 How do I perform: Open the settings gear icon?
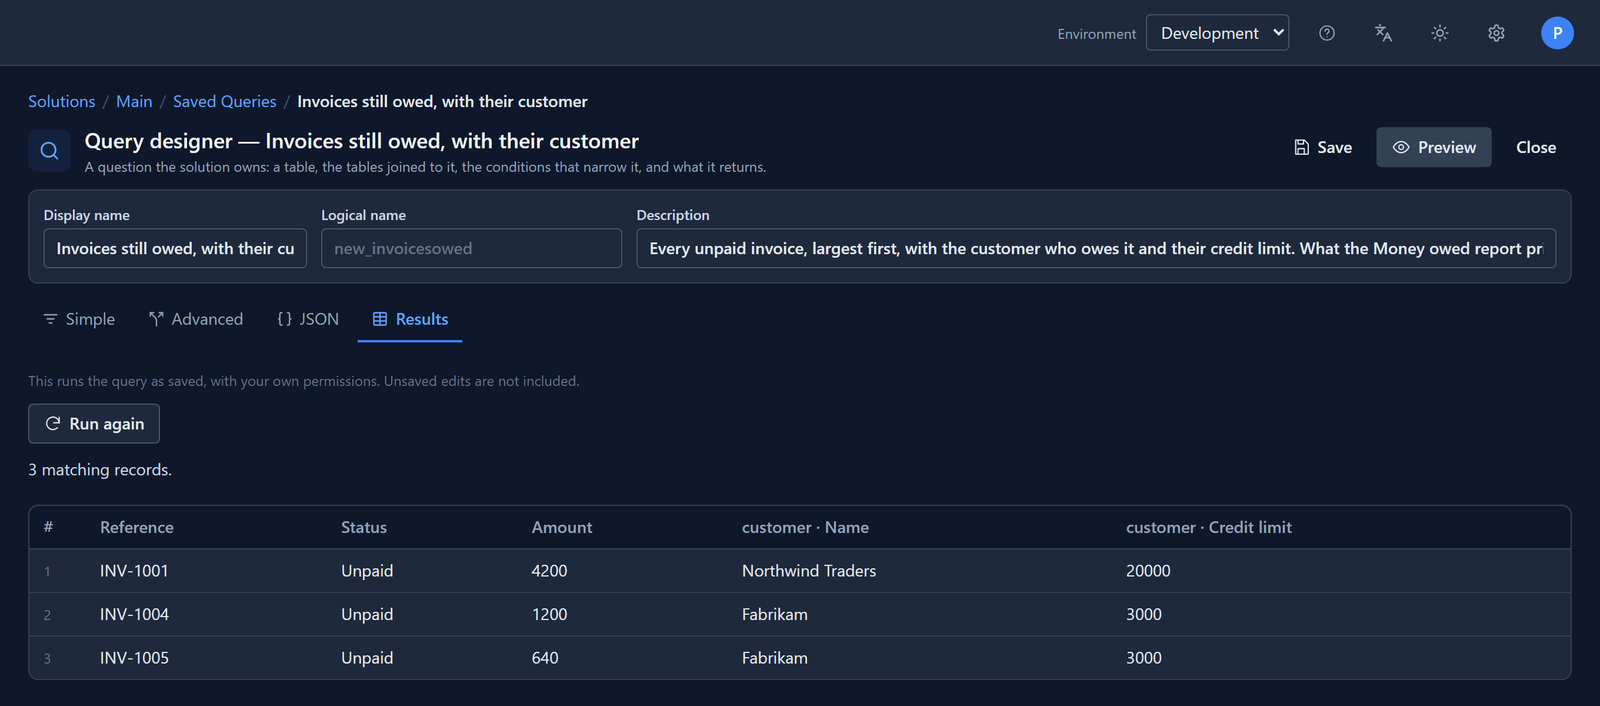coord(1496,33)
